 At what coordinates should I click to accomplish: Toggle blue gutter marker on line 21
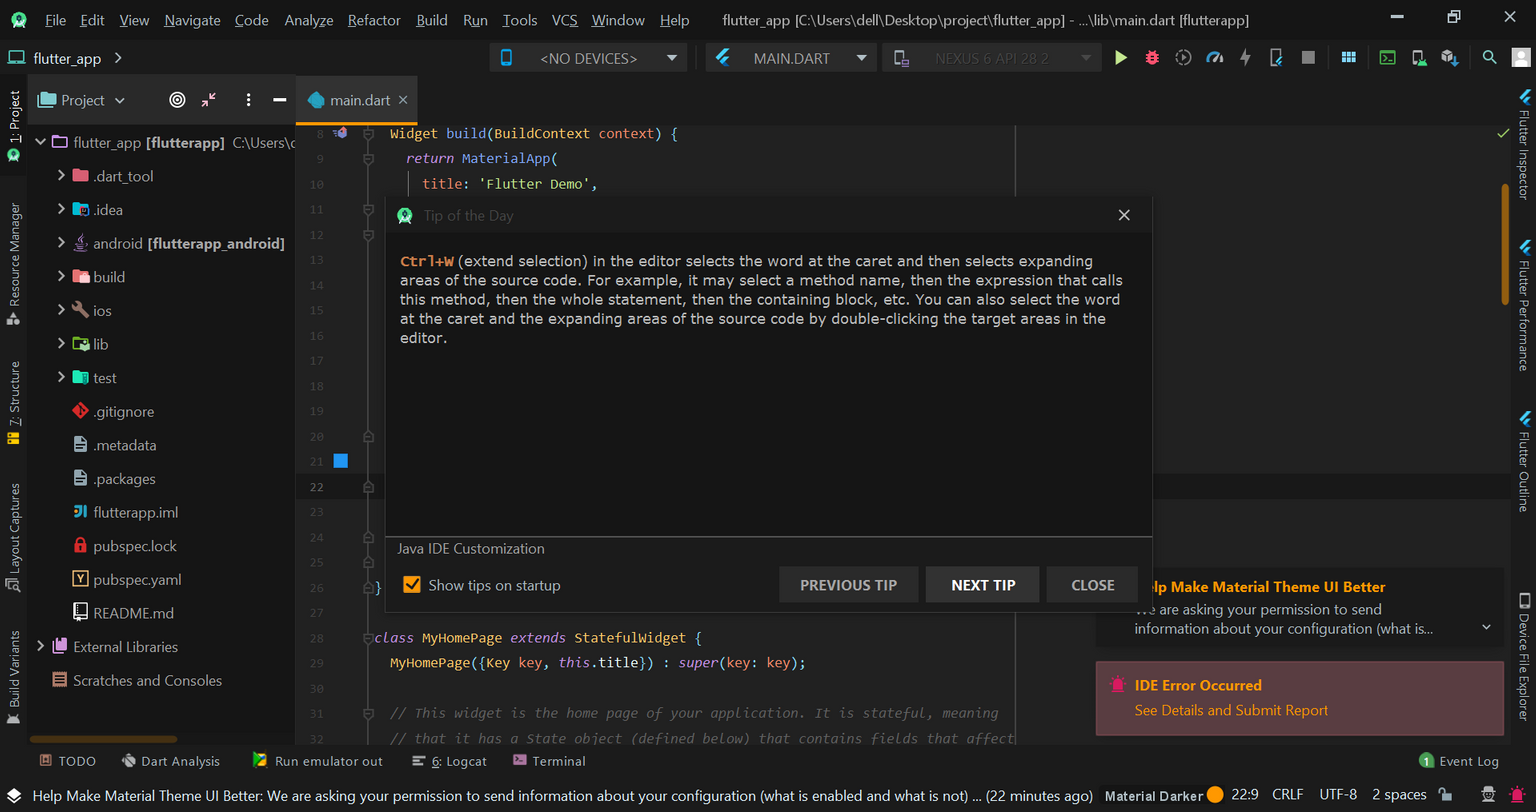(x=340, y=461)
